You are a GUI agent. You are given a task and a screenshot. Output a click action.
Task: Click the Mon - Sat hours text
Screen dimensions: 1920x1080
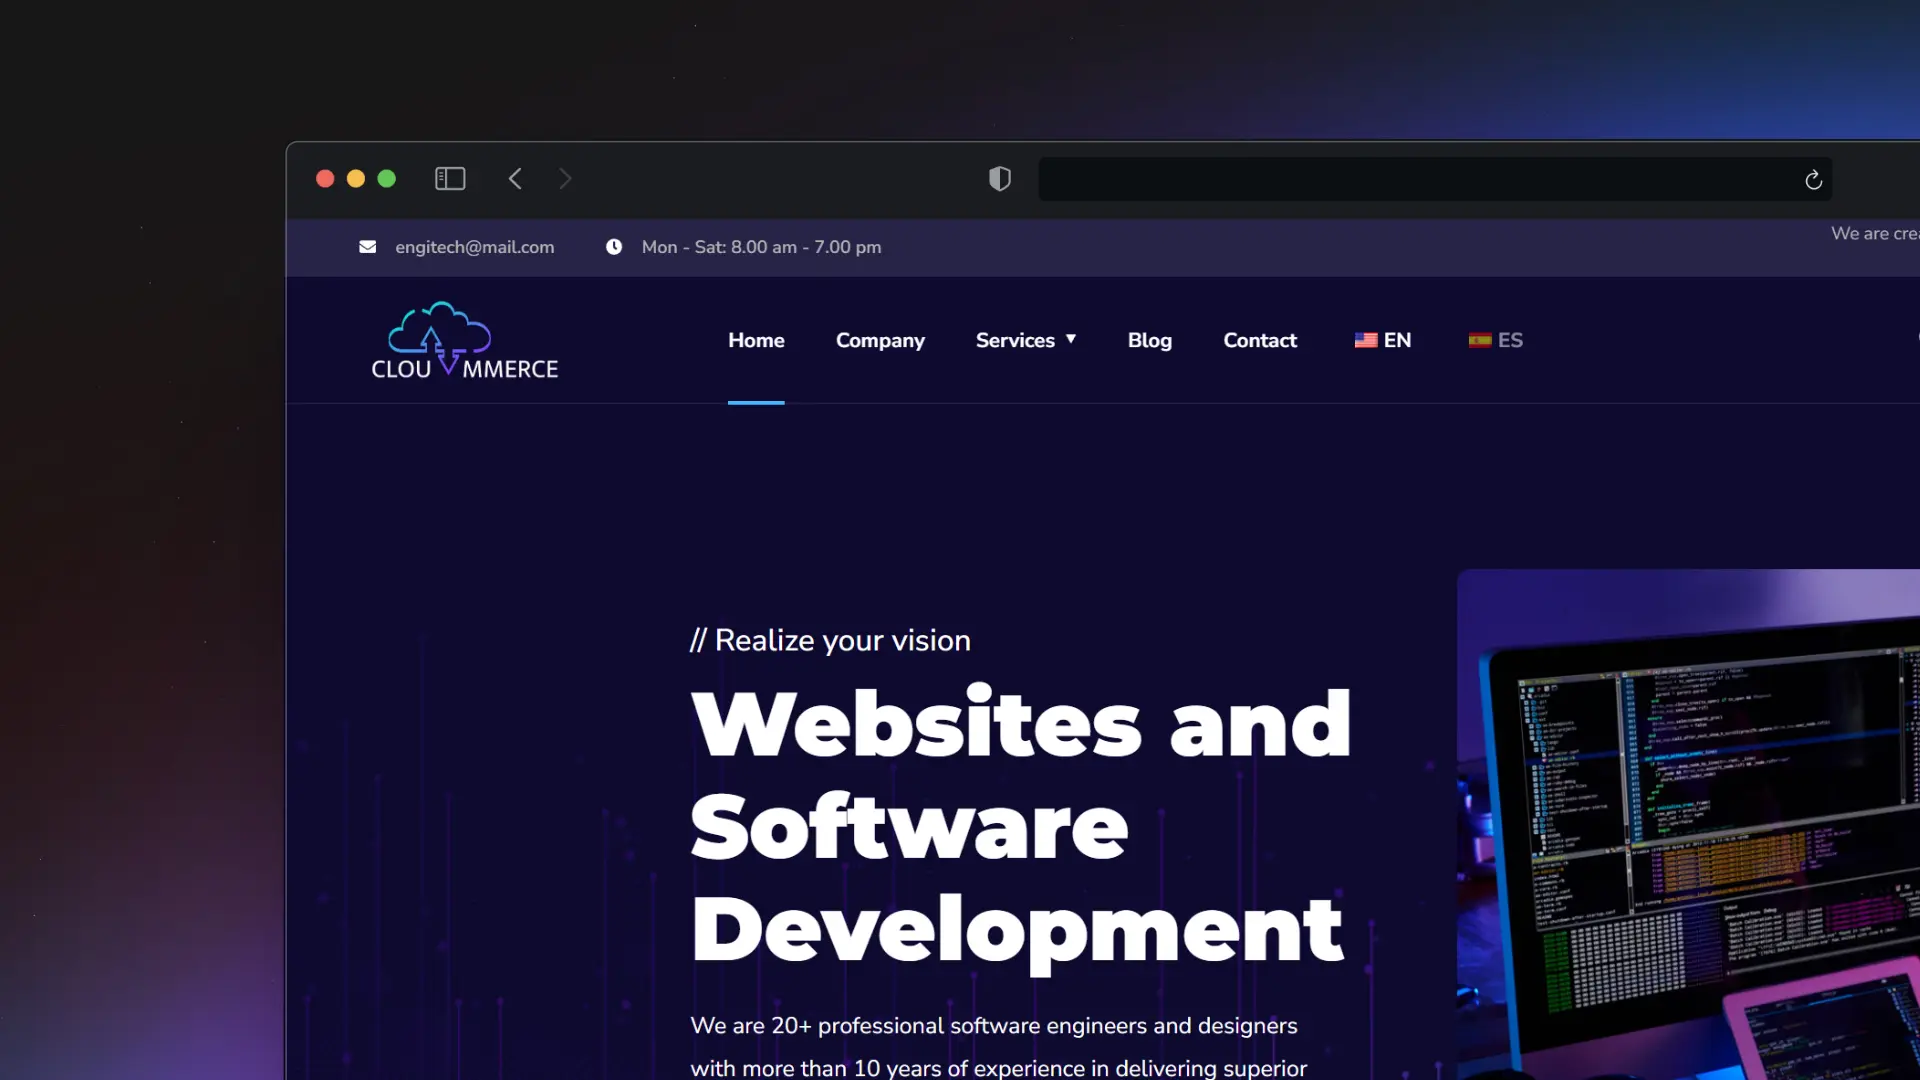coord(761,247)
